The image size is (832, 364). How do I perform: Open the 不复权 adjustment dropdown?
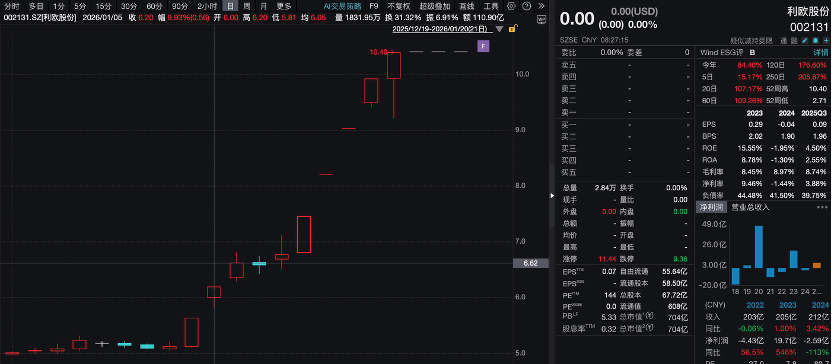(398, 6)
